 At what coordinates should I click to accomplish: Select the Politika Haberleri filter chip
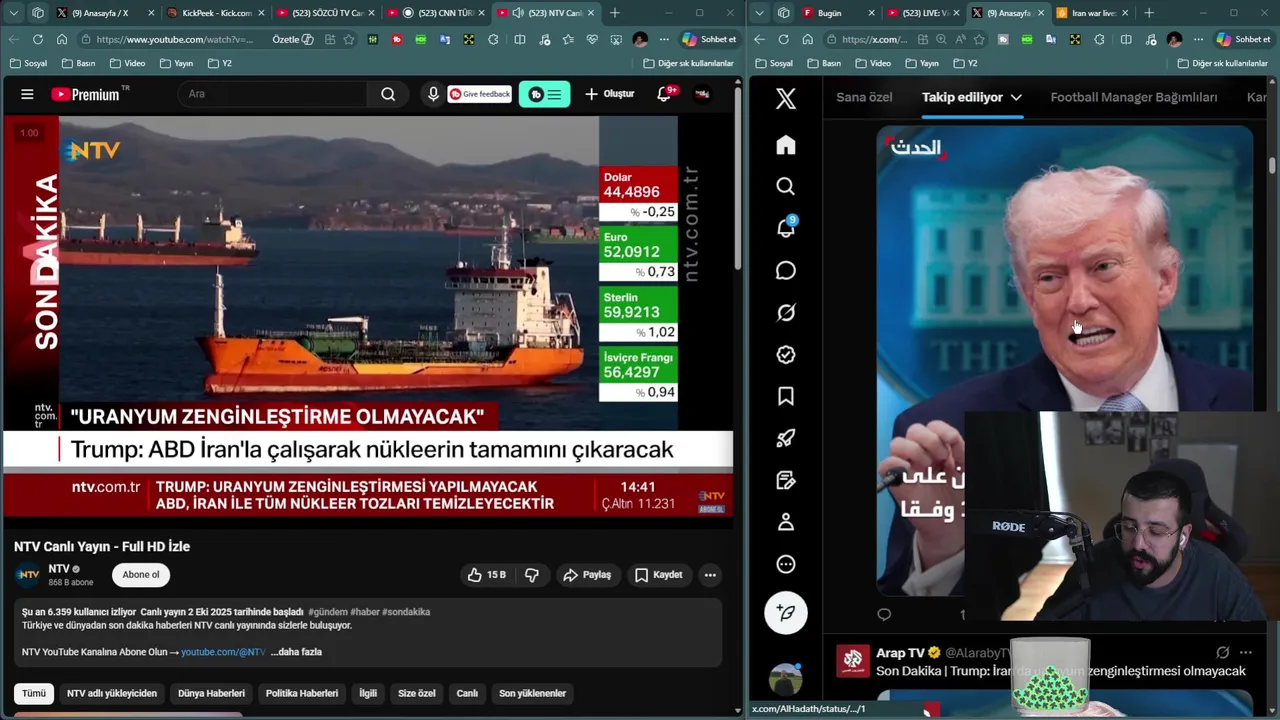pyautogui.click(x=302, y=693)
